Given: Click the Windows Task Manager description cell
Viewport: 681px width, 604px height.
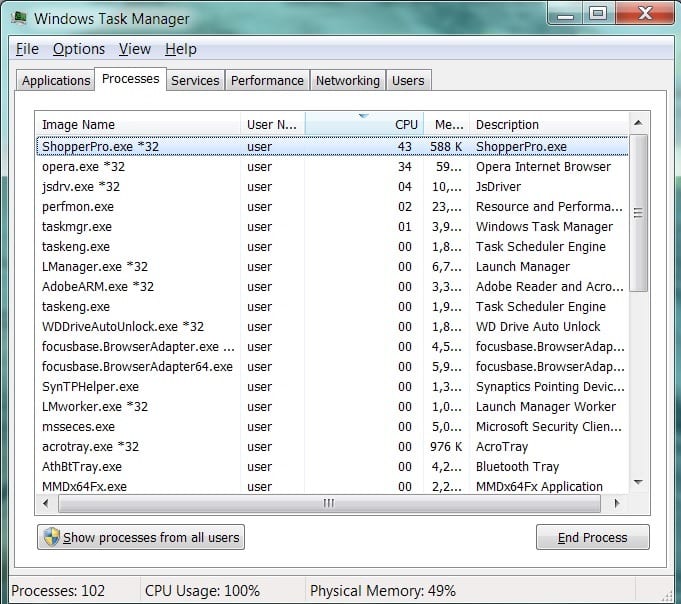Looking at the screenshot, I should (x=544, y=227).
